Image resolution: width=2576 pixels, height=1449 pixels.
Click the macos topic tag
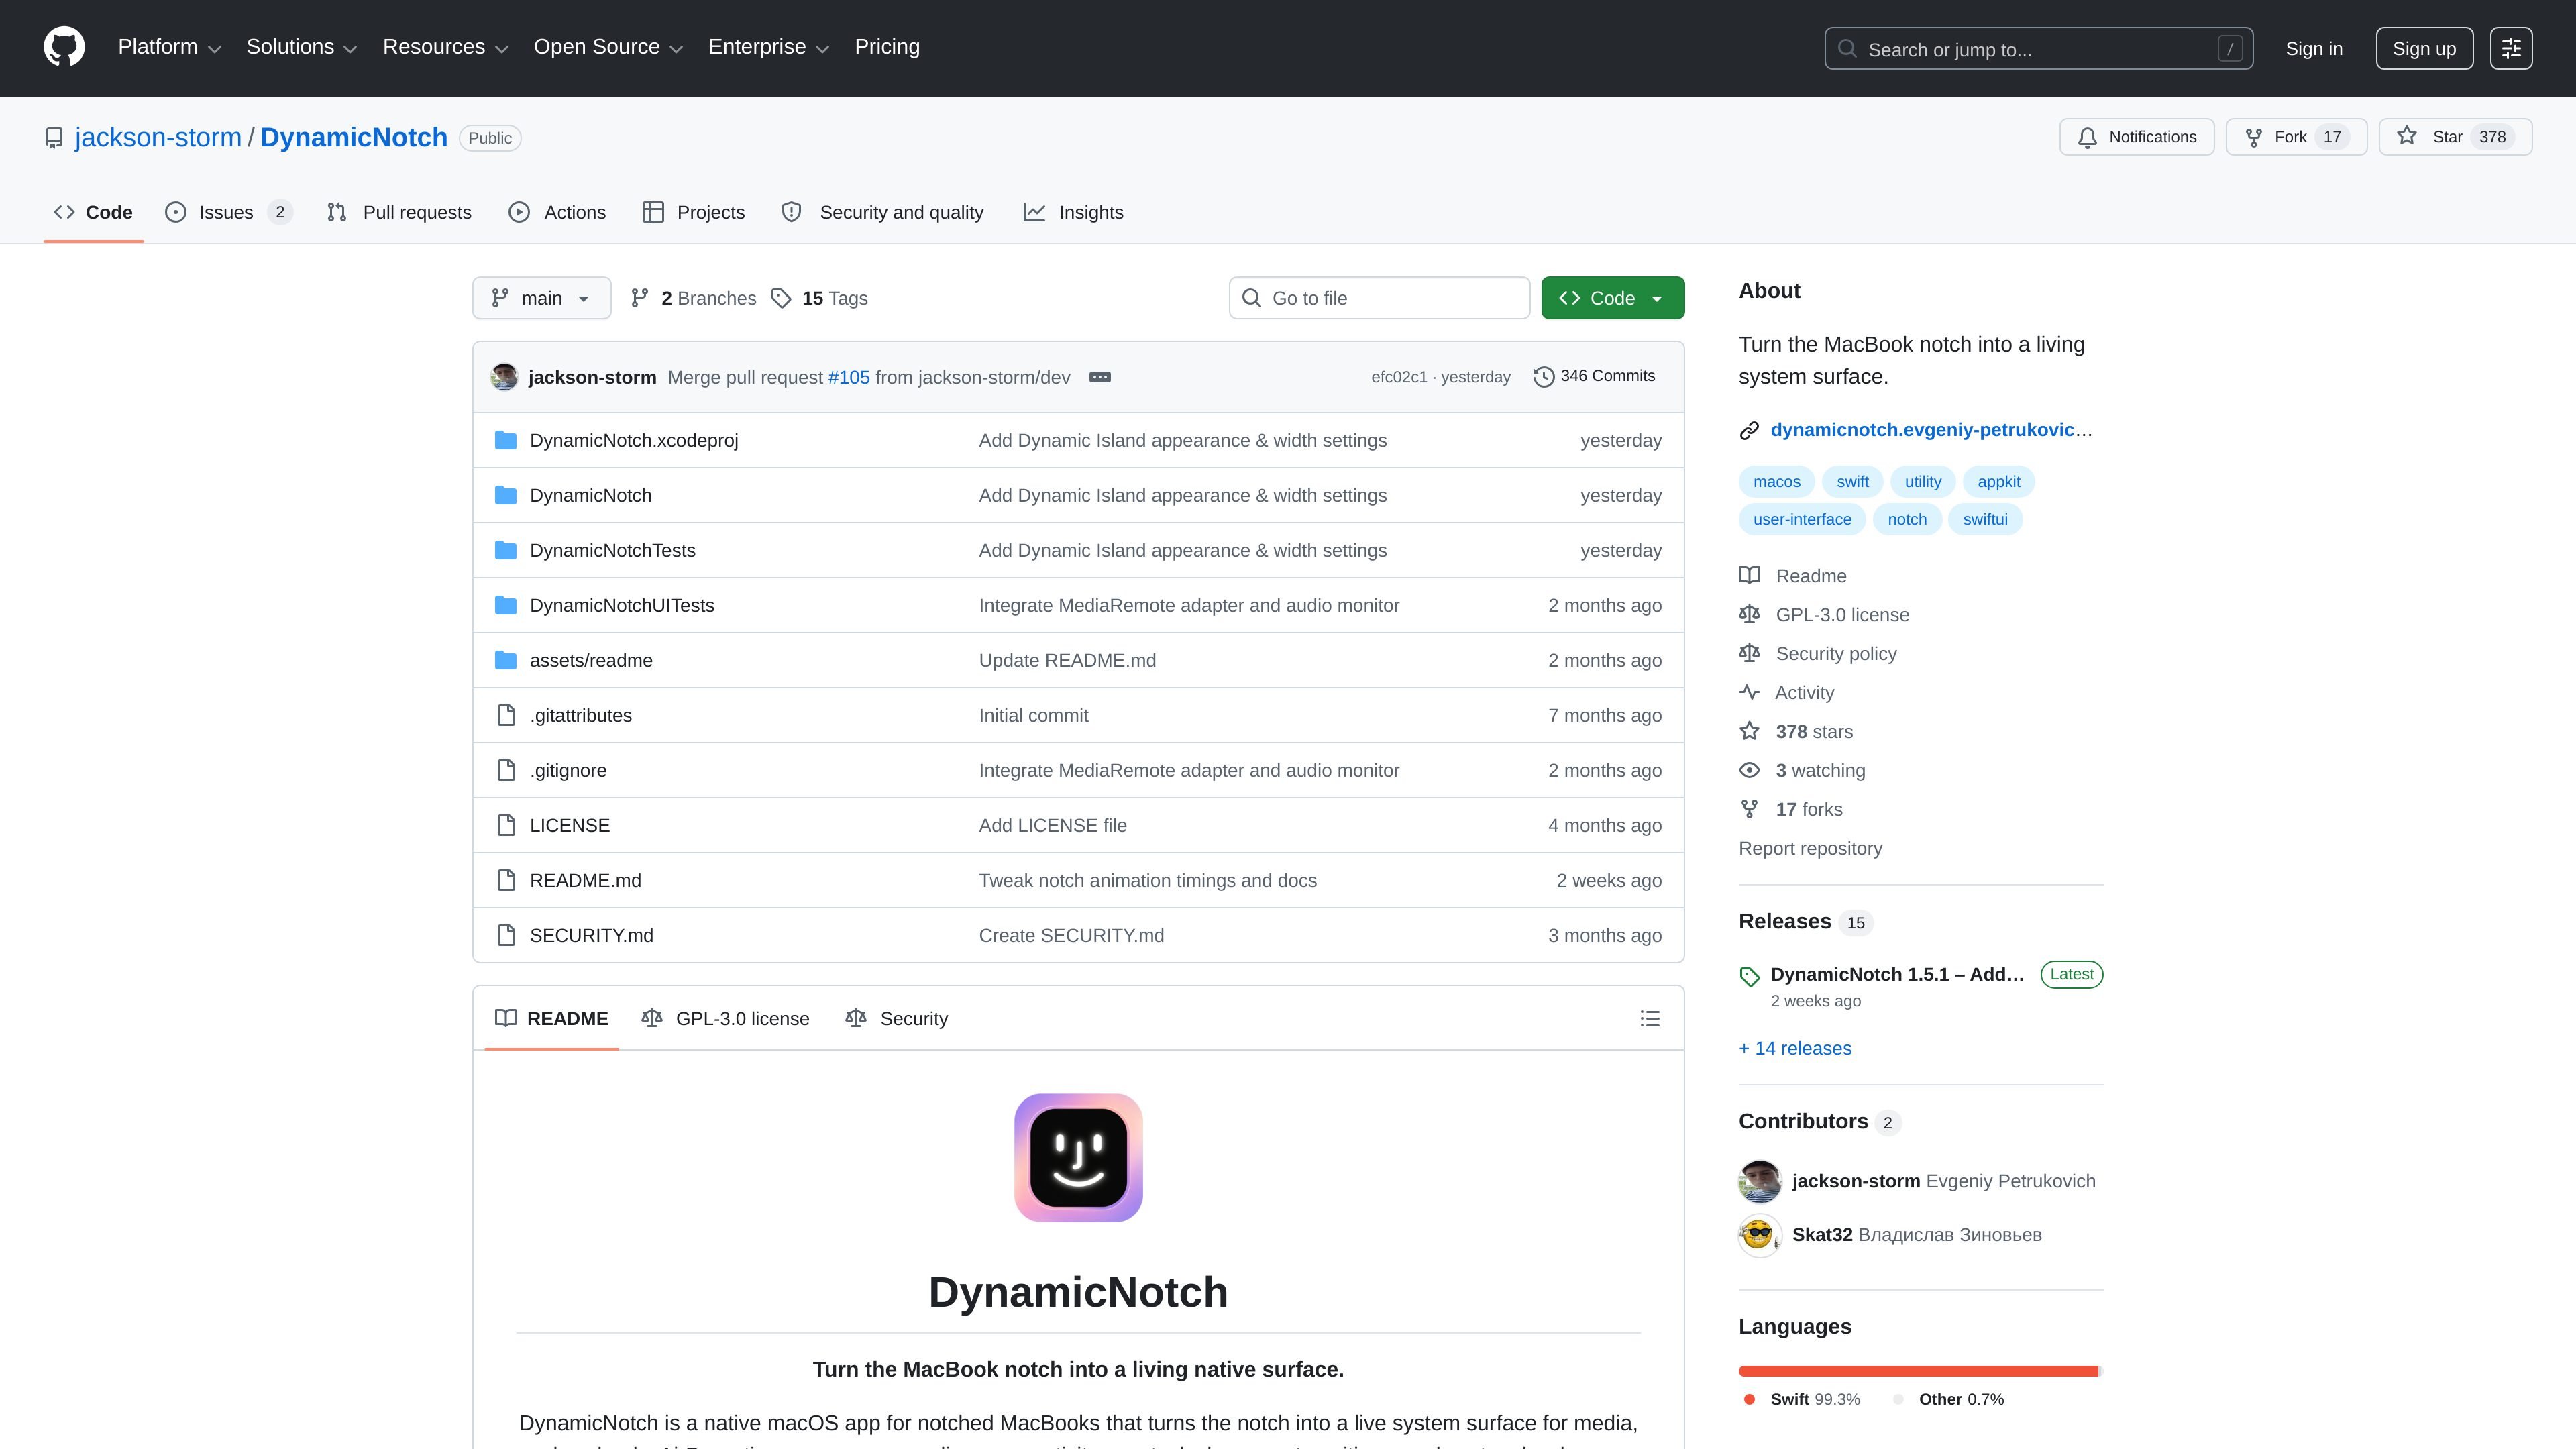tap(1776, 482)
